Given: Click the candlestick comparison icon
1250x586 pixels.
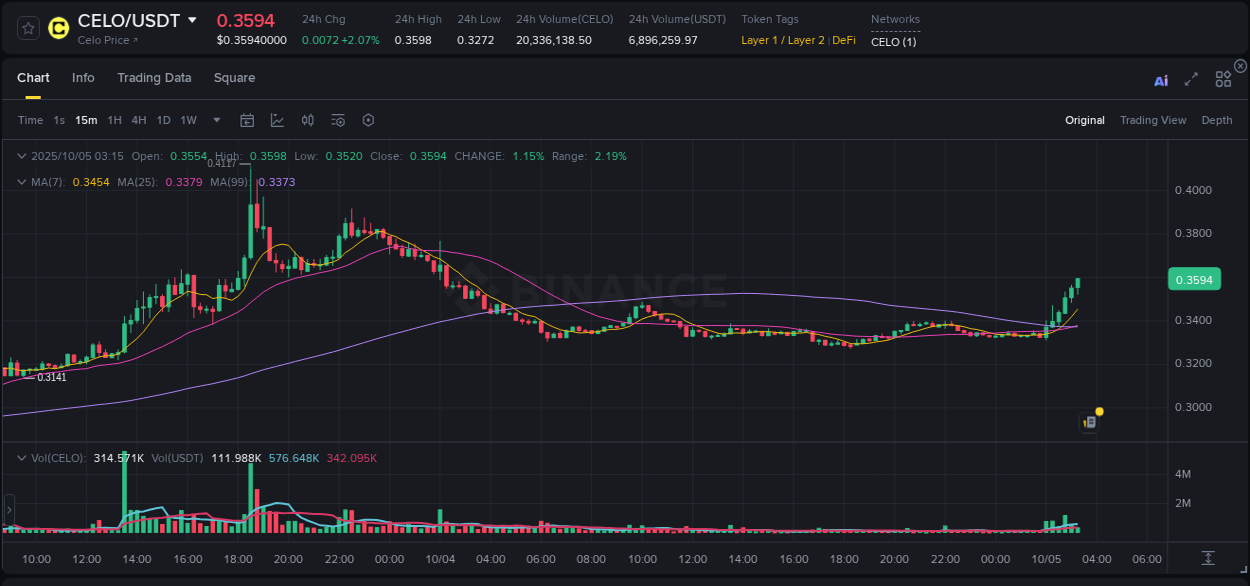Looking at the screenshot, I should 307,119.
